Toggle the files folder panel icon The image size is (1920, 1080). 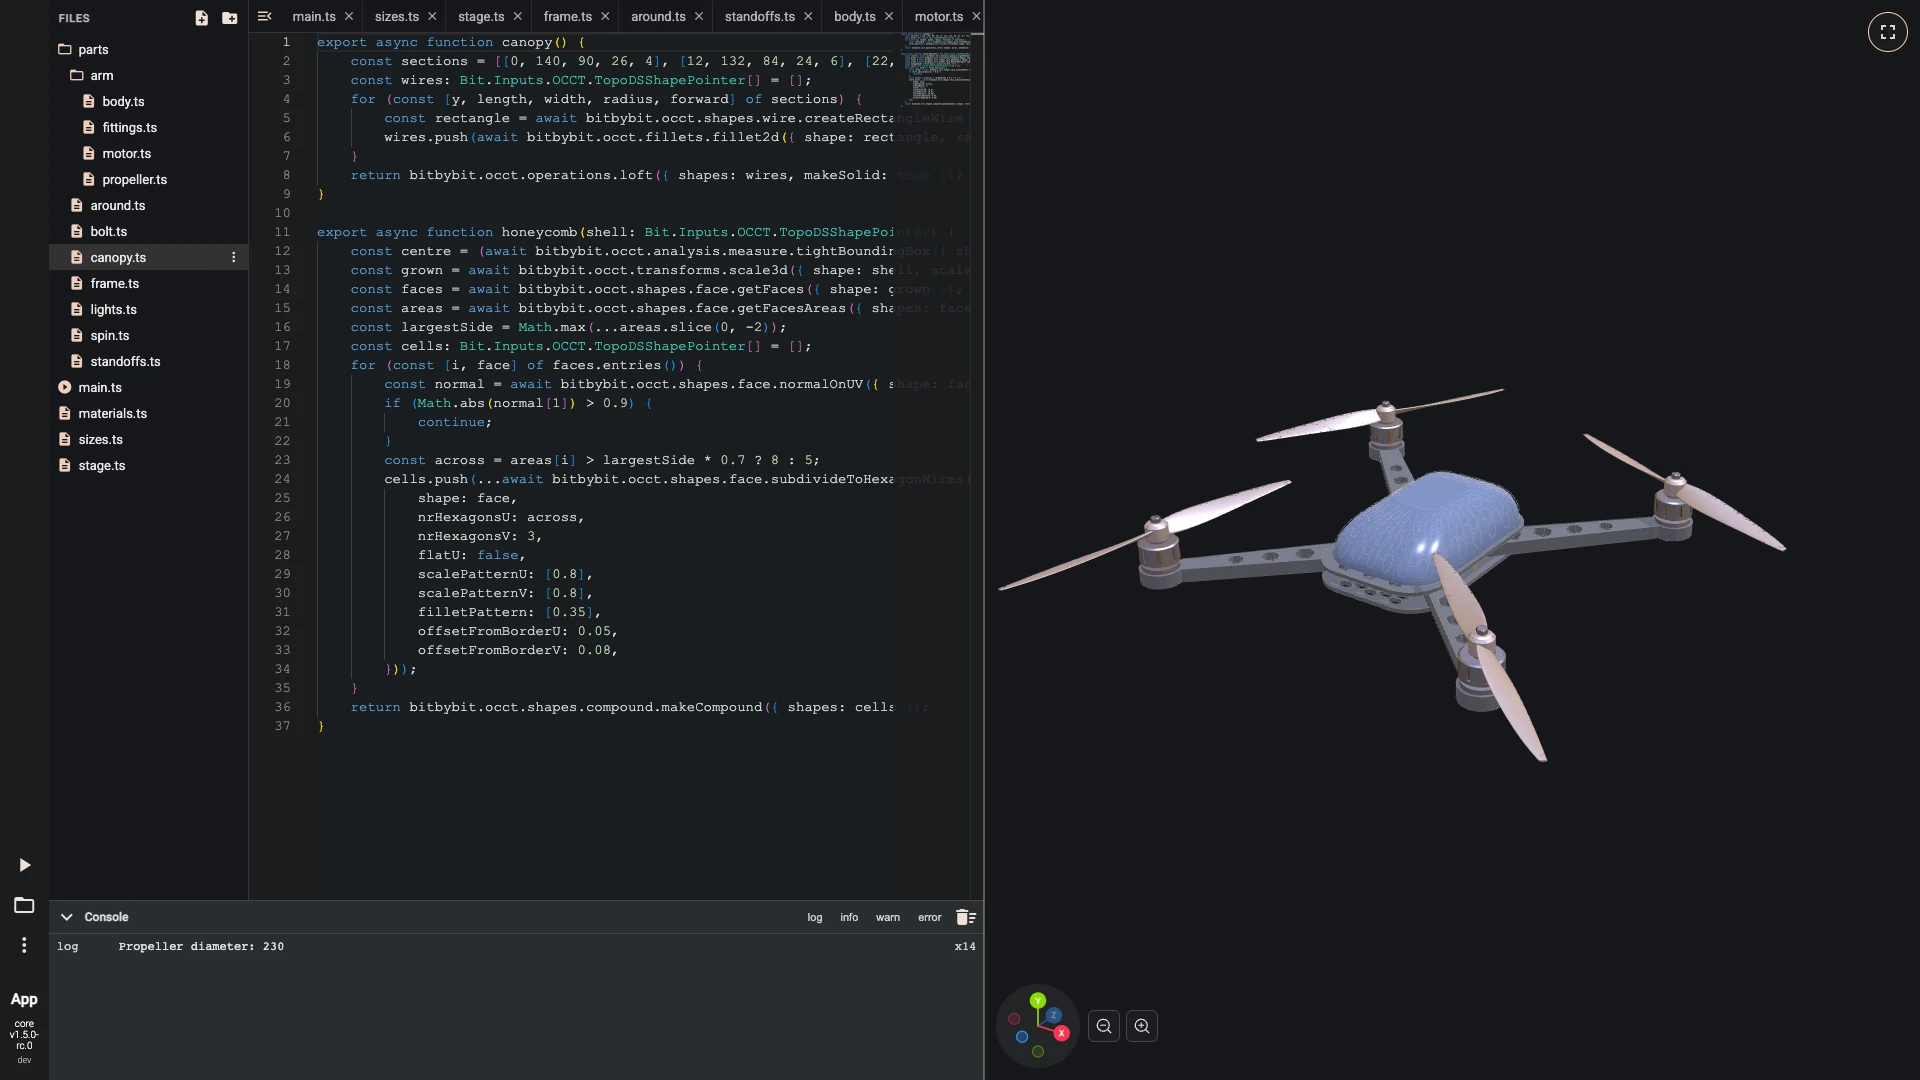pyautogui.click(x=24, y=905)
